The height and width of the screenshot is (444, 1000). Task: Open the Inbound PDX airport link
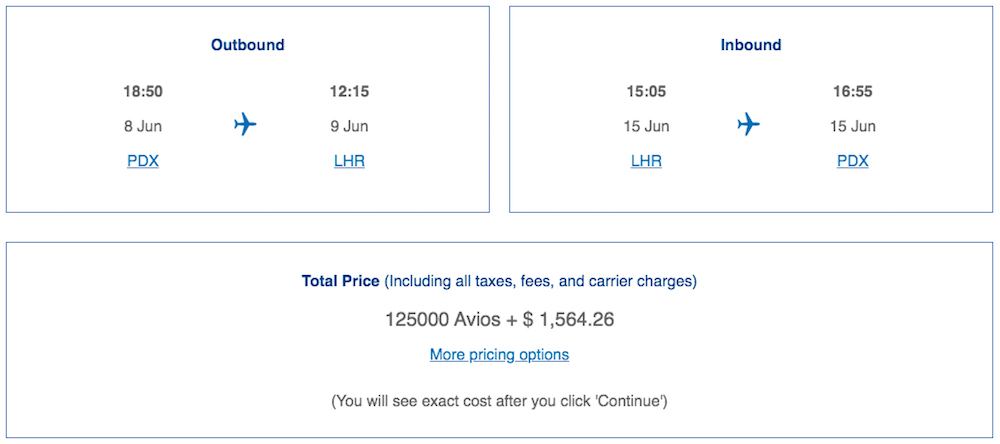(853, 161)
